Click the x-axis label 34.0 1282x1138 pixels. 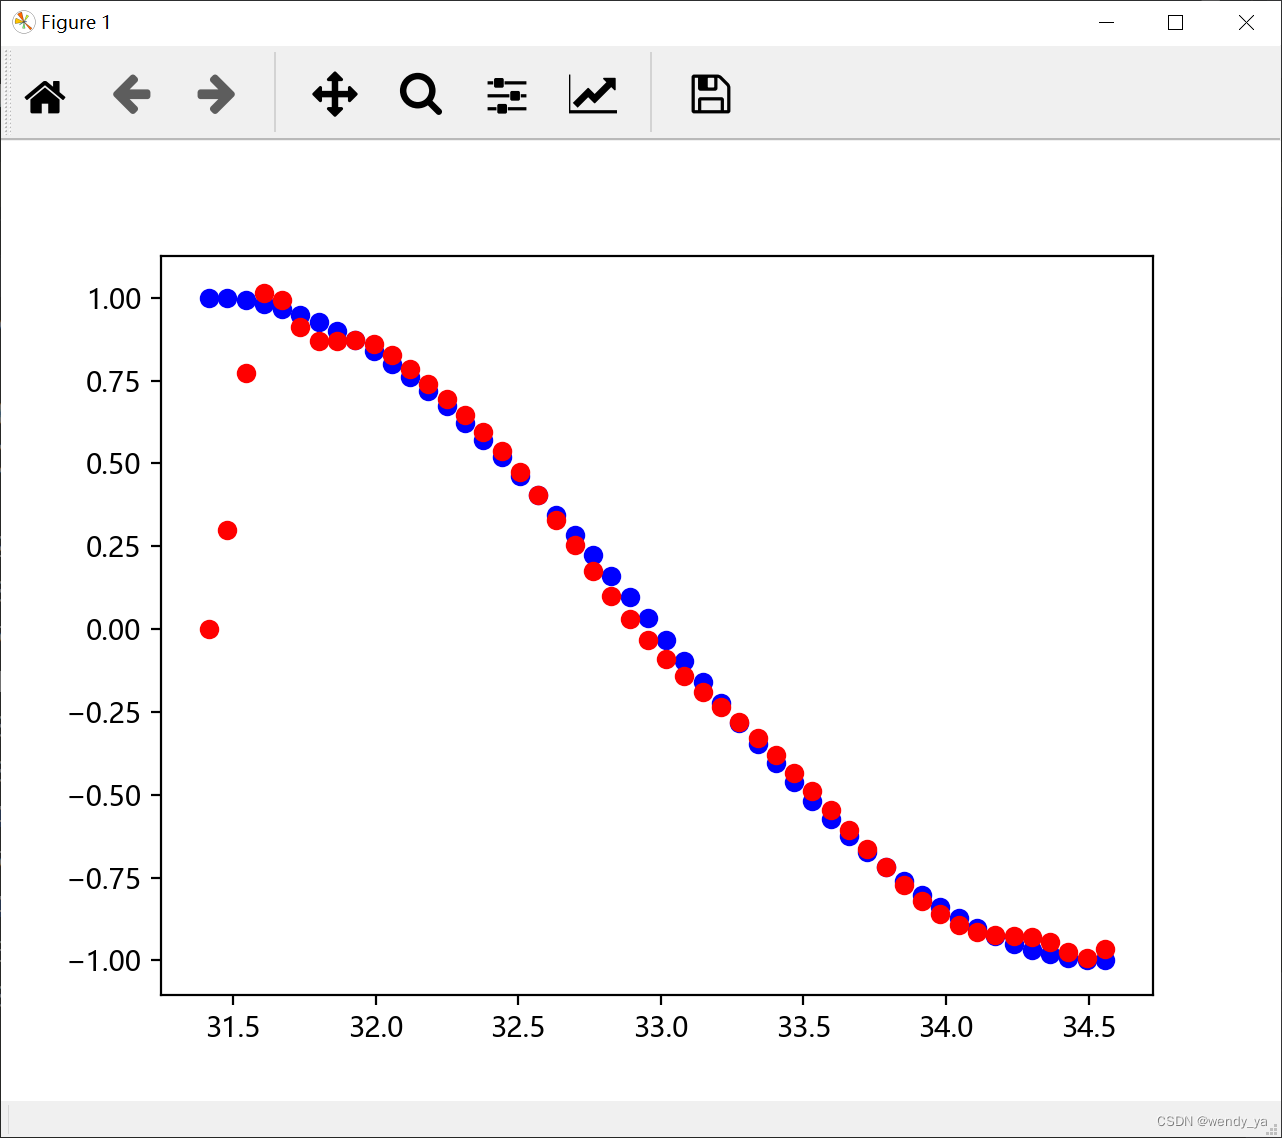pos(946,1027)
